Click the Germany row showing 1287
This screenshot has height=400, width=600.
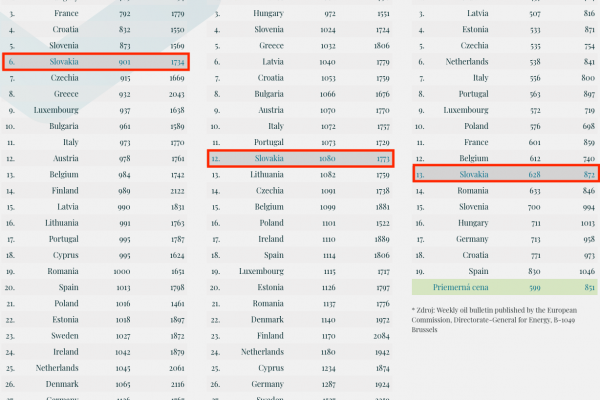pos(300,383)
